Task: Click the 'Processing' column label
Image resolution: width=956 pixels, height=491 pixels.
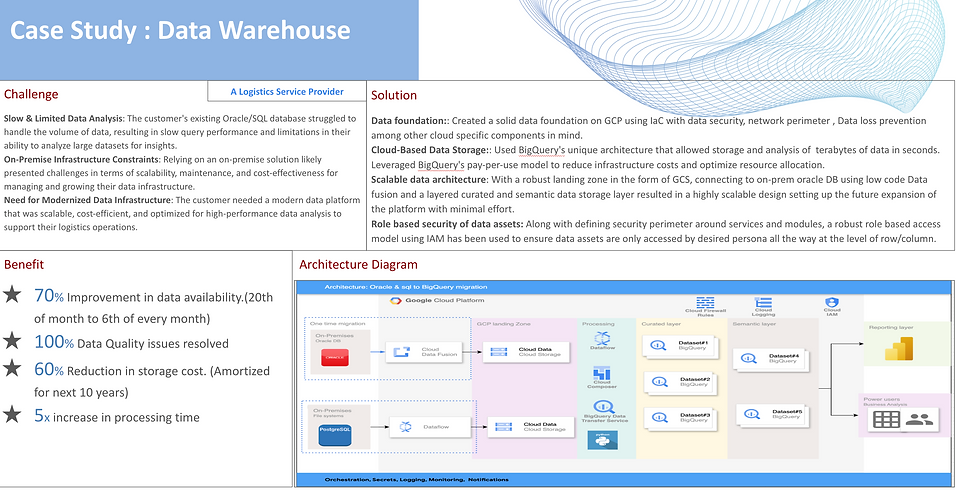Action: coord(598,323)
